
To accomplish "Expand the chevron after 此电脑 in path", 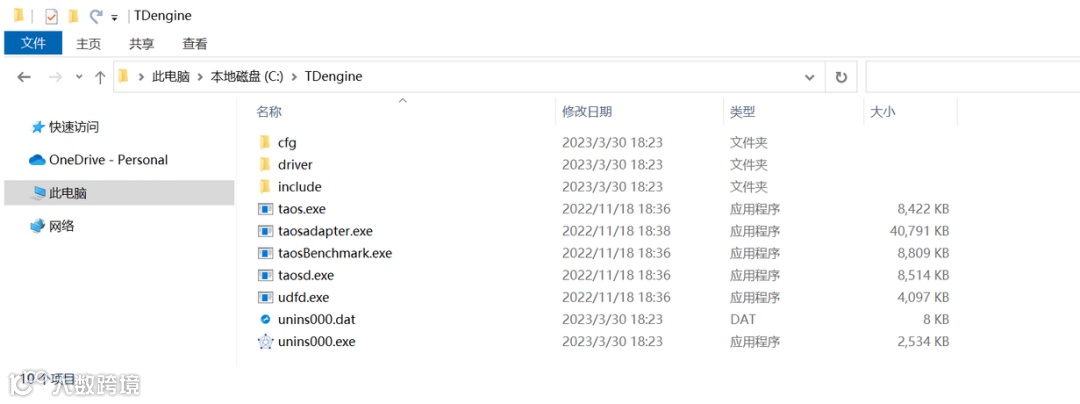I will click(x=200, y=77).
